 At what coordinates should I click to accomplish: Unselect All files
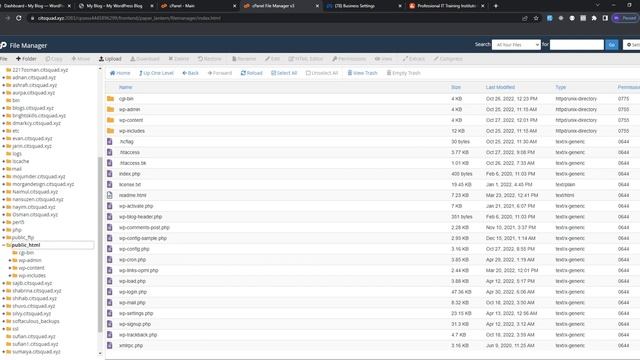point(322,73)
